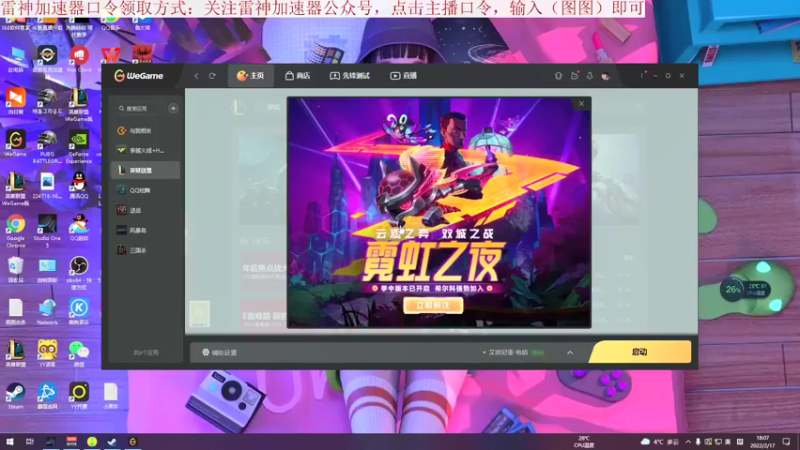
Task: Refresh the WeGame page
Action: point(212,76)
